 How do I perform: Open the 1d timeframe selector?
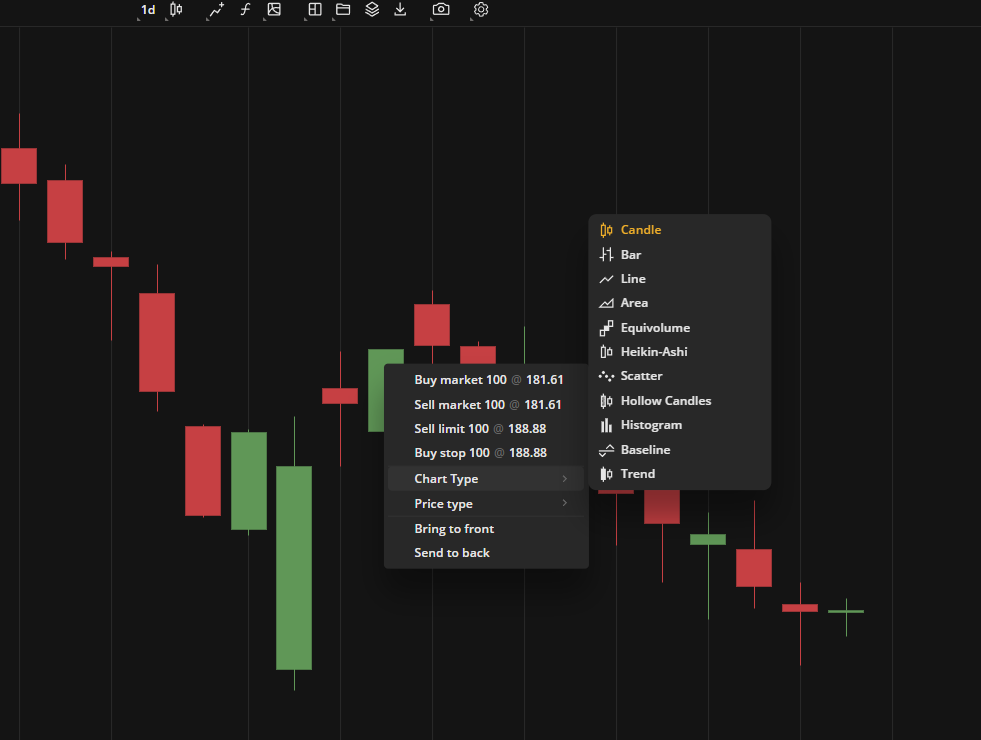click(148, 10)
